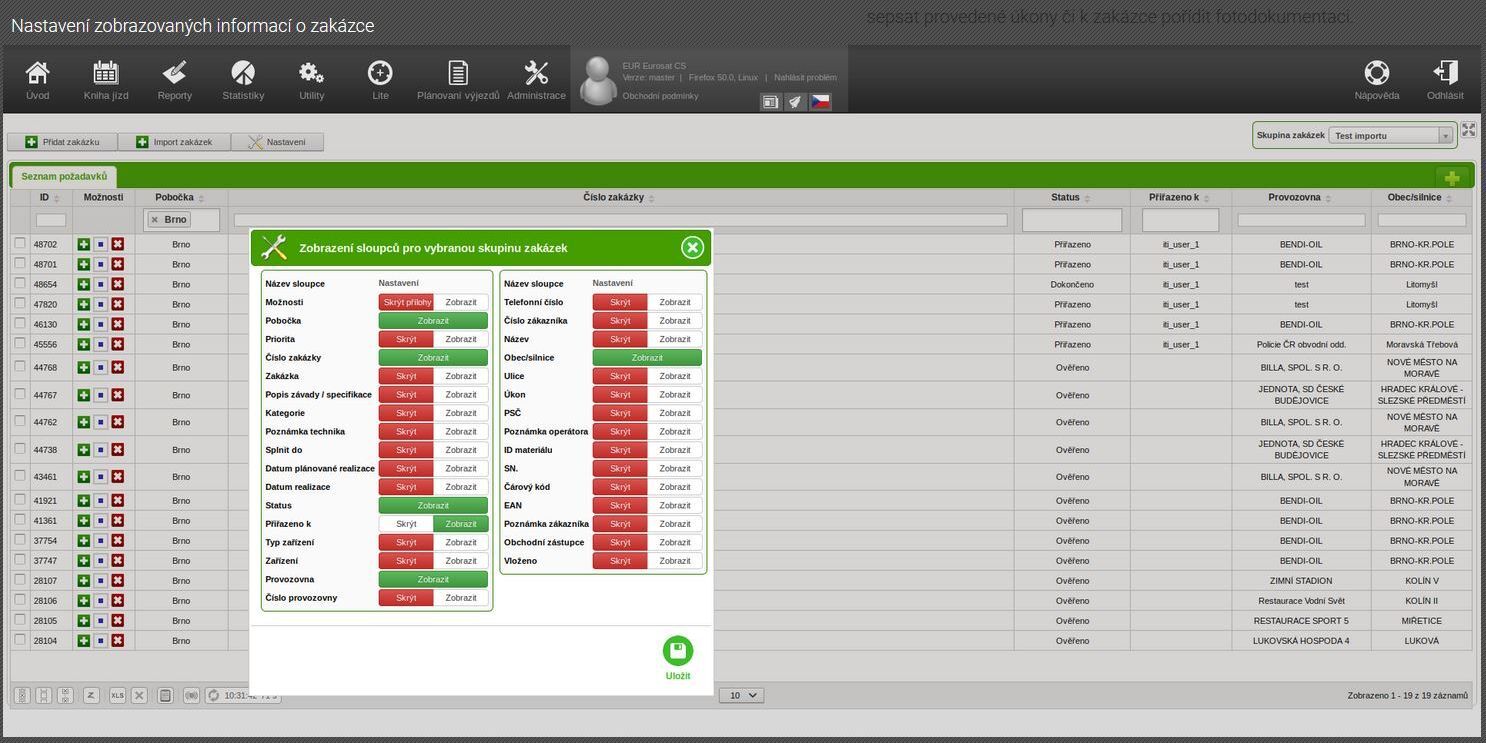Log out using the Odhlásit icon
The width and height of the screenshot is (1486, 743).
1445,80
